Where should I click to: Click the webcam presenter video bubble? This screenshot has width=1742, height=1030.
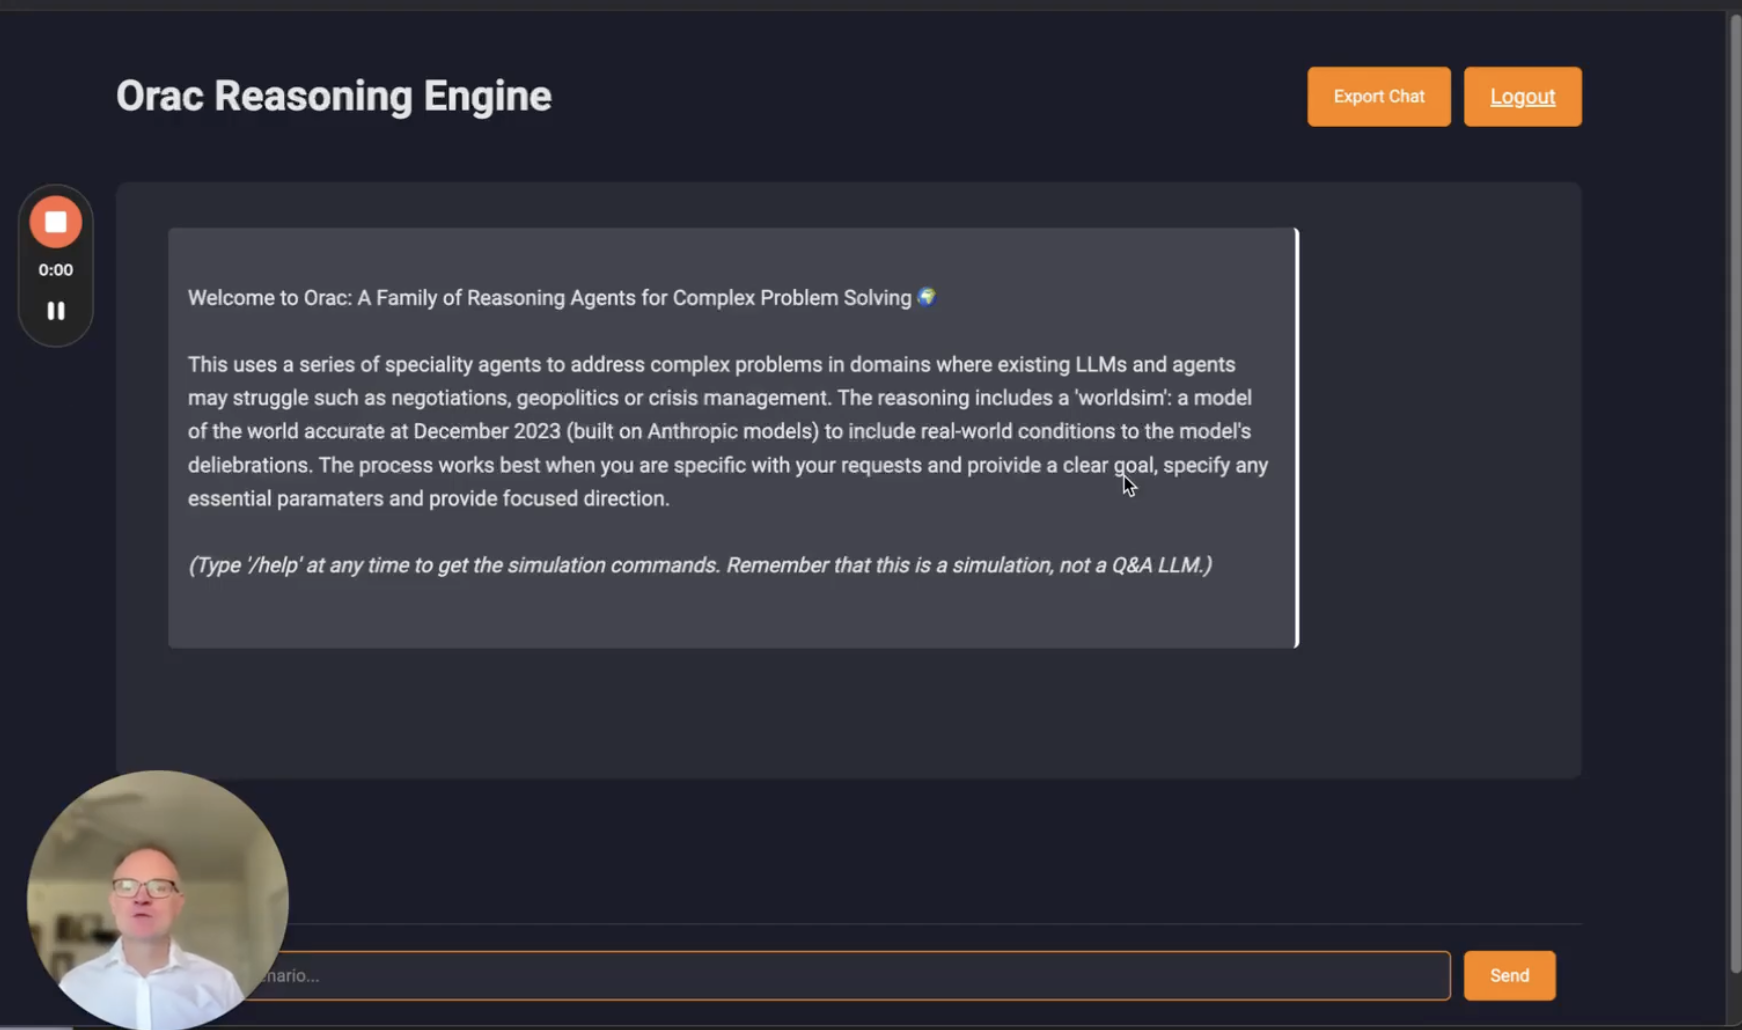pyautogui.click(x=158, y=900)
